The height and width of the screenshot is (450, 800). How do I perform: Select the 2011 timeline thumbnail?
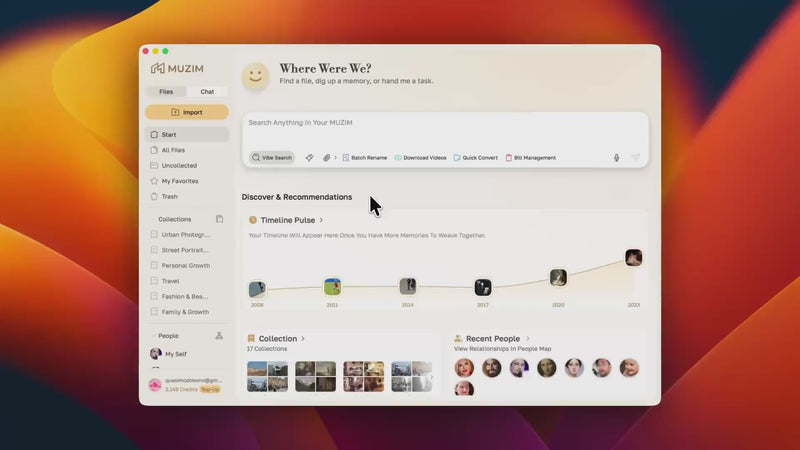click(333, 287)
